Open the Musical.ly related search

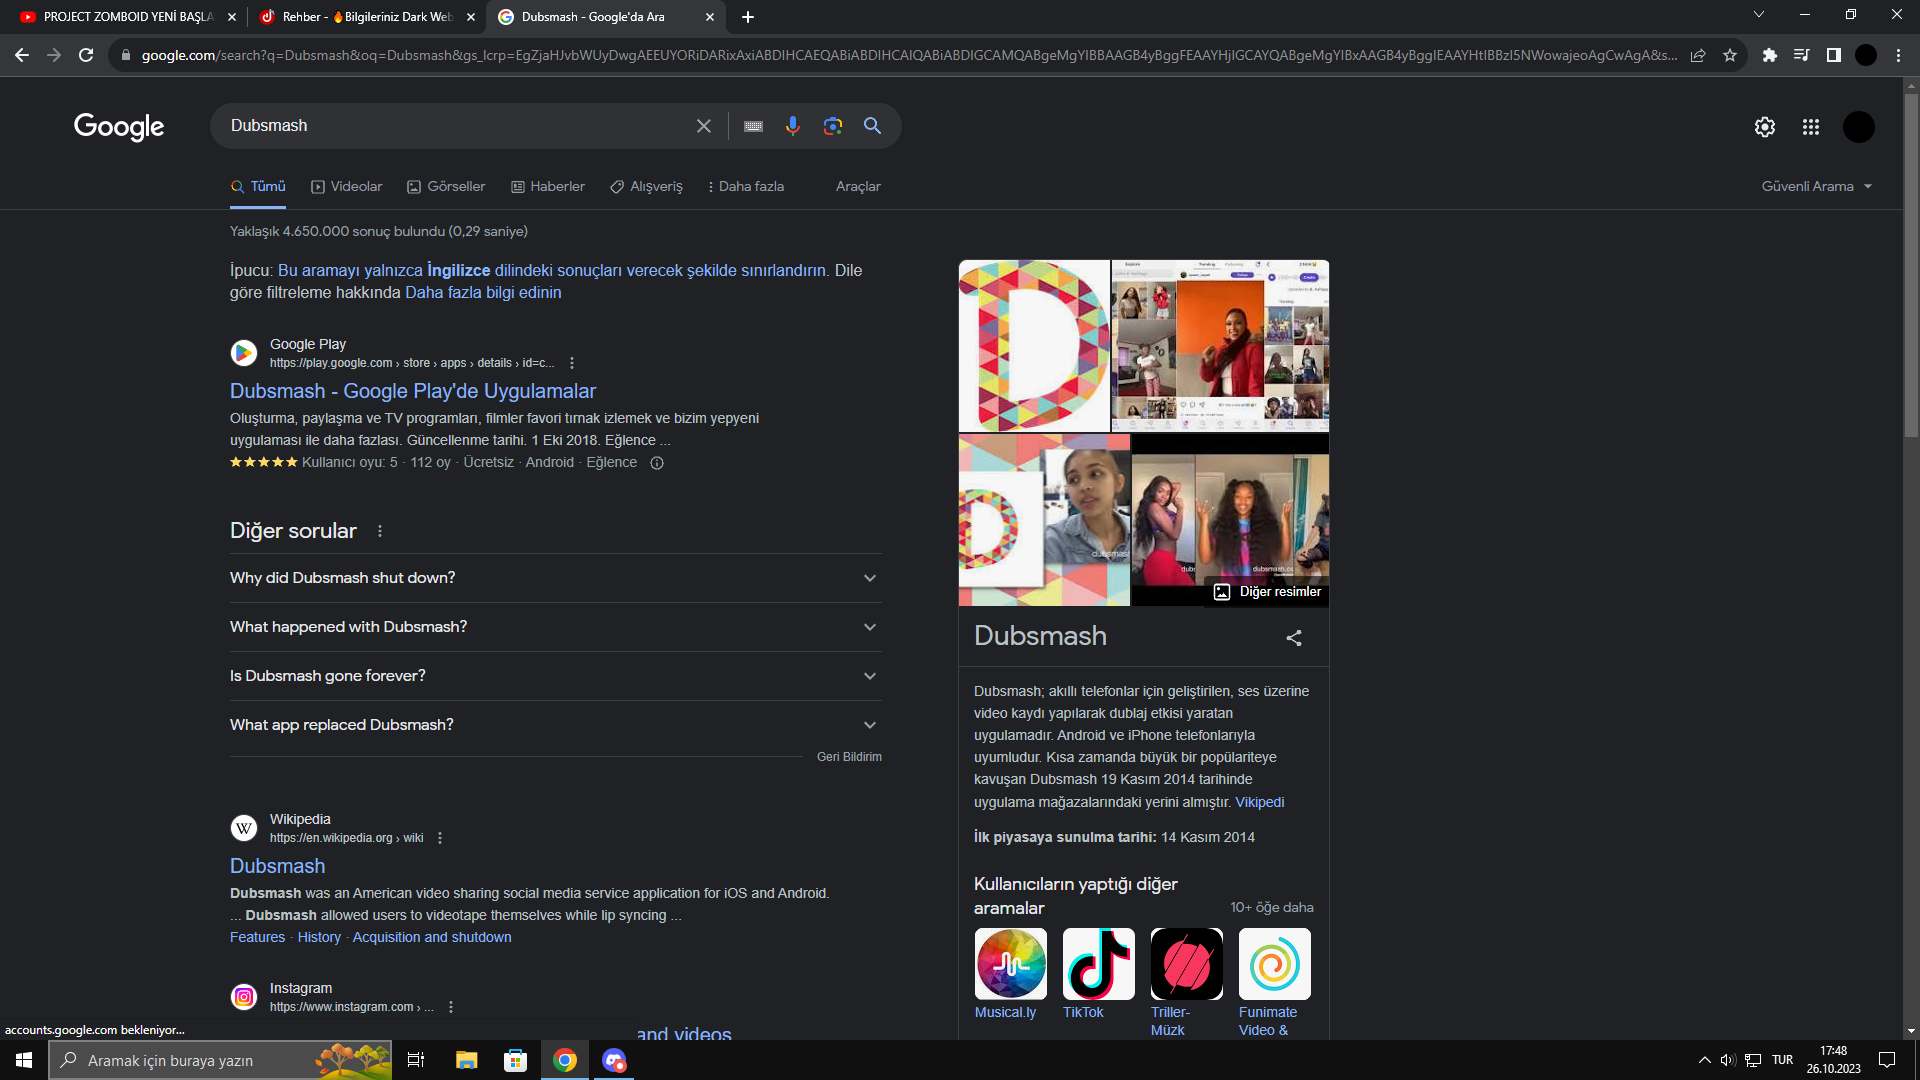(x=1010, y=975)
